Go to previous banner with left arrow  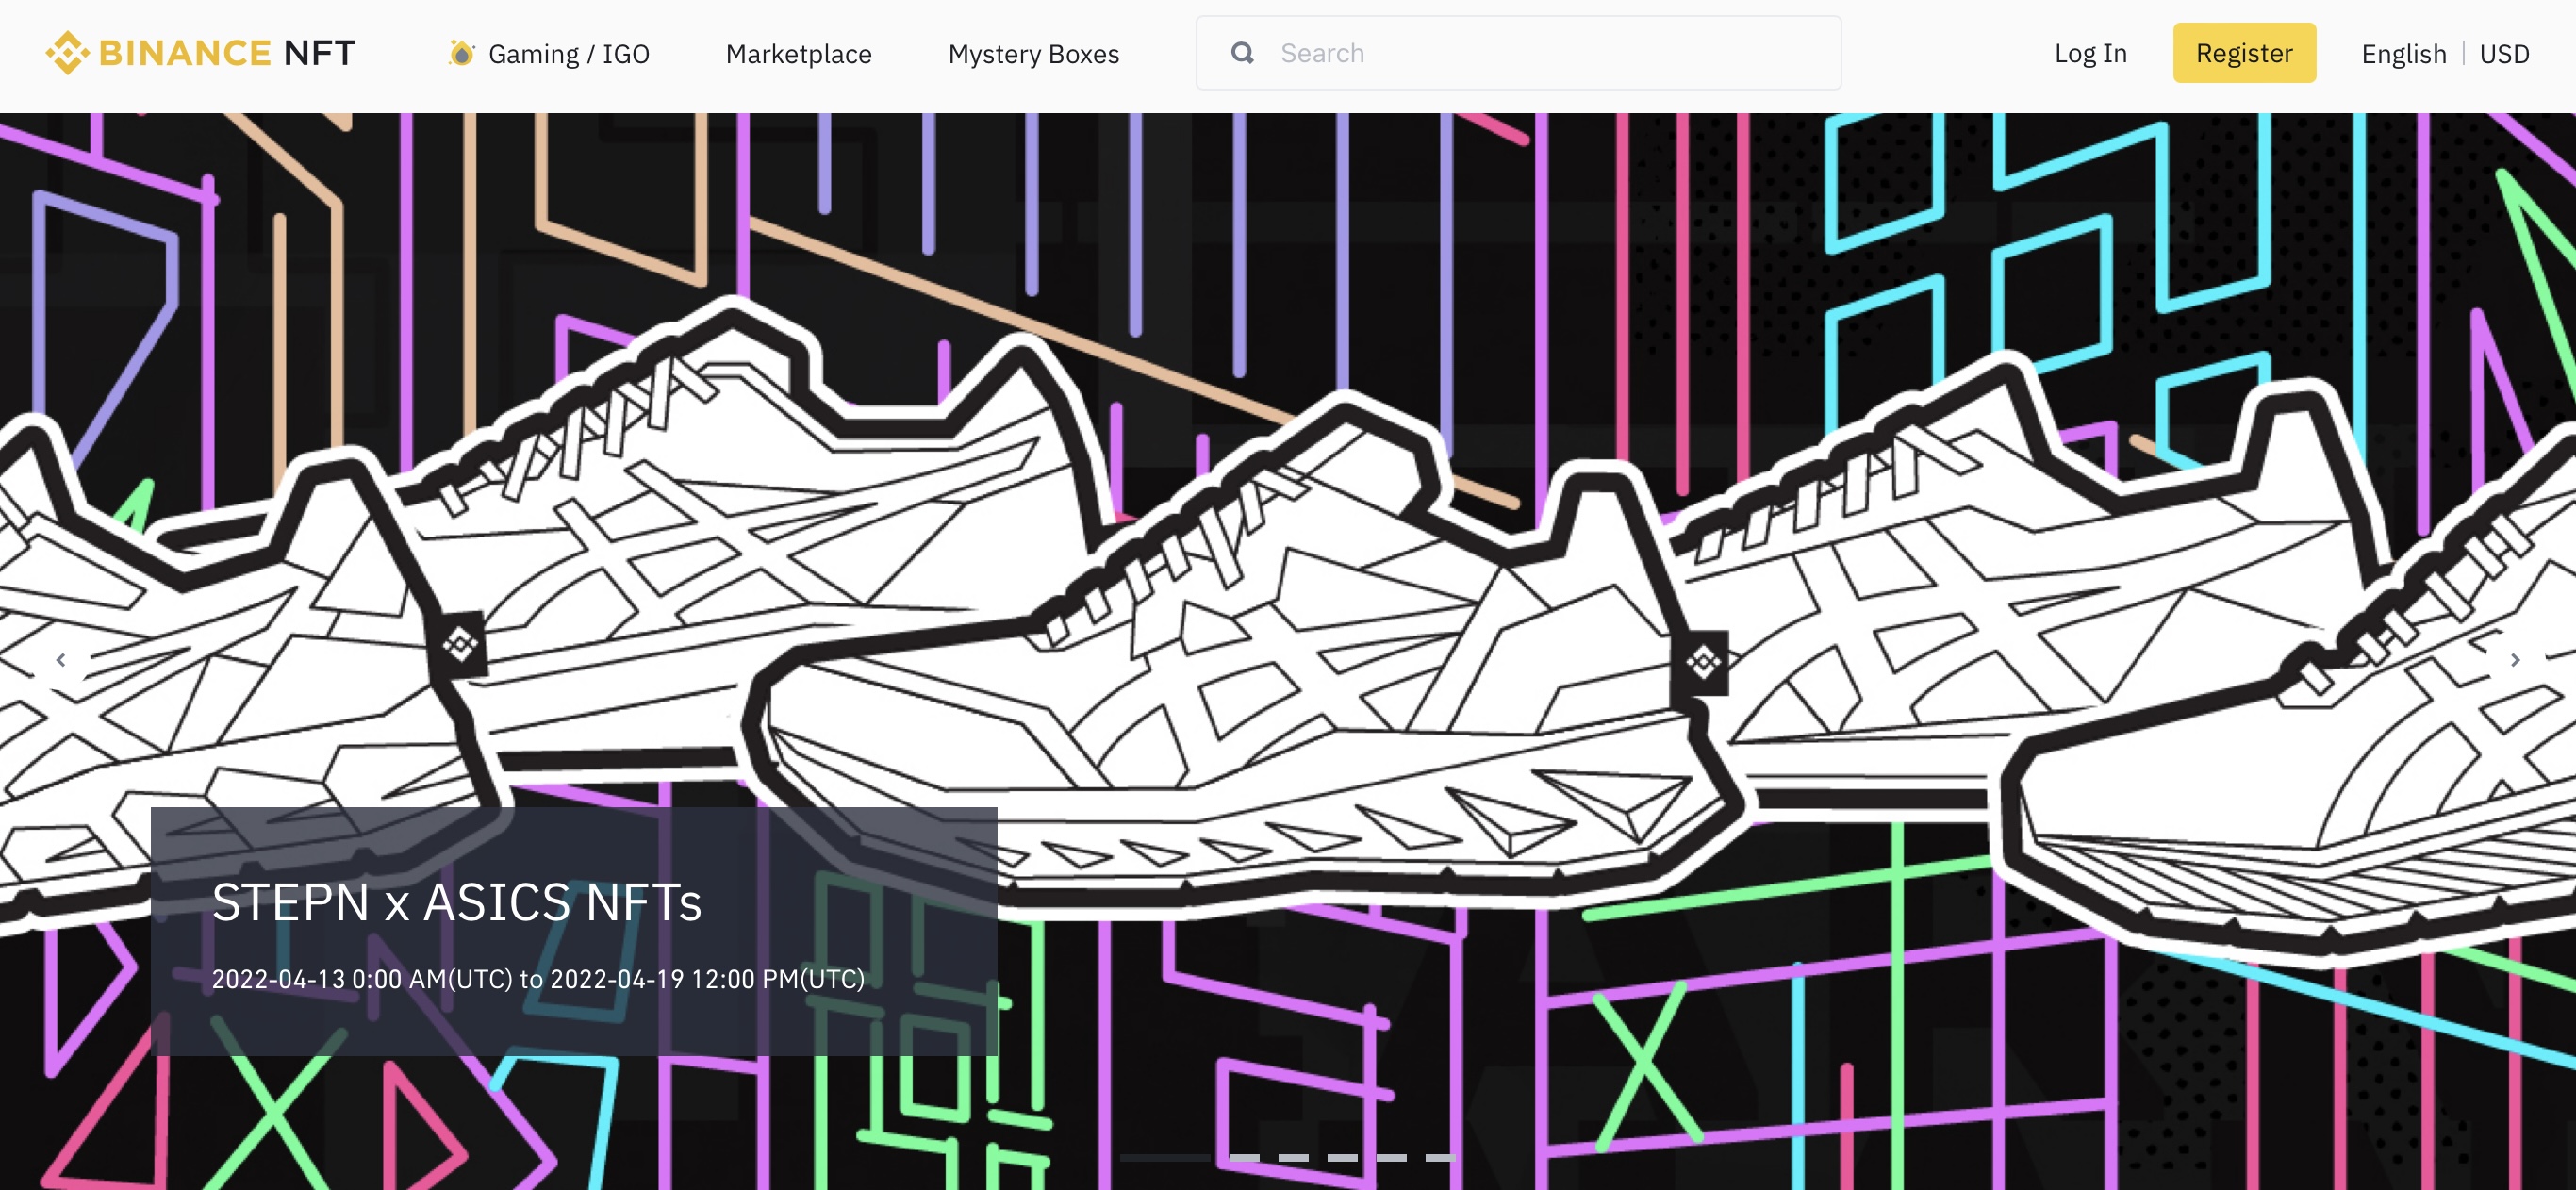pos(61,660)
